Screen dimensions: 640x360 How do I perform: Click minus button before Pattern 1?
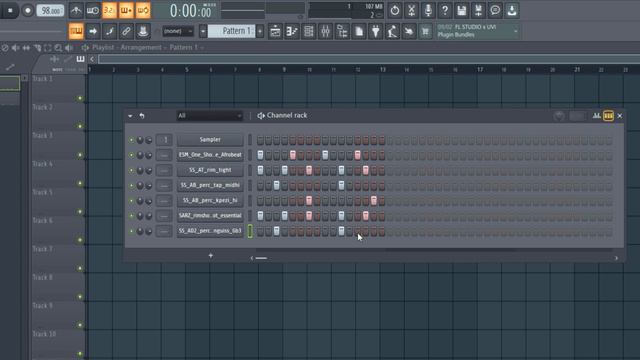pos(203,31)
